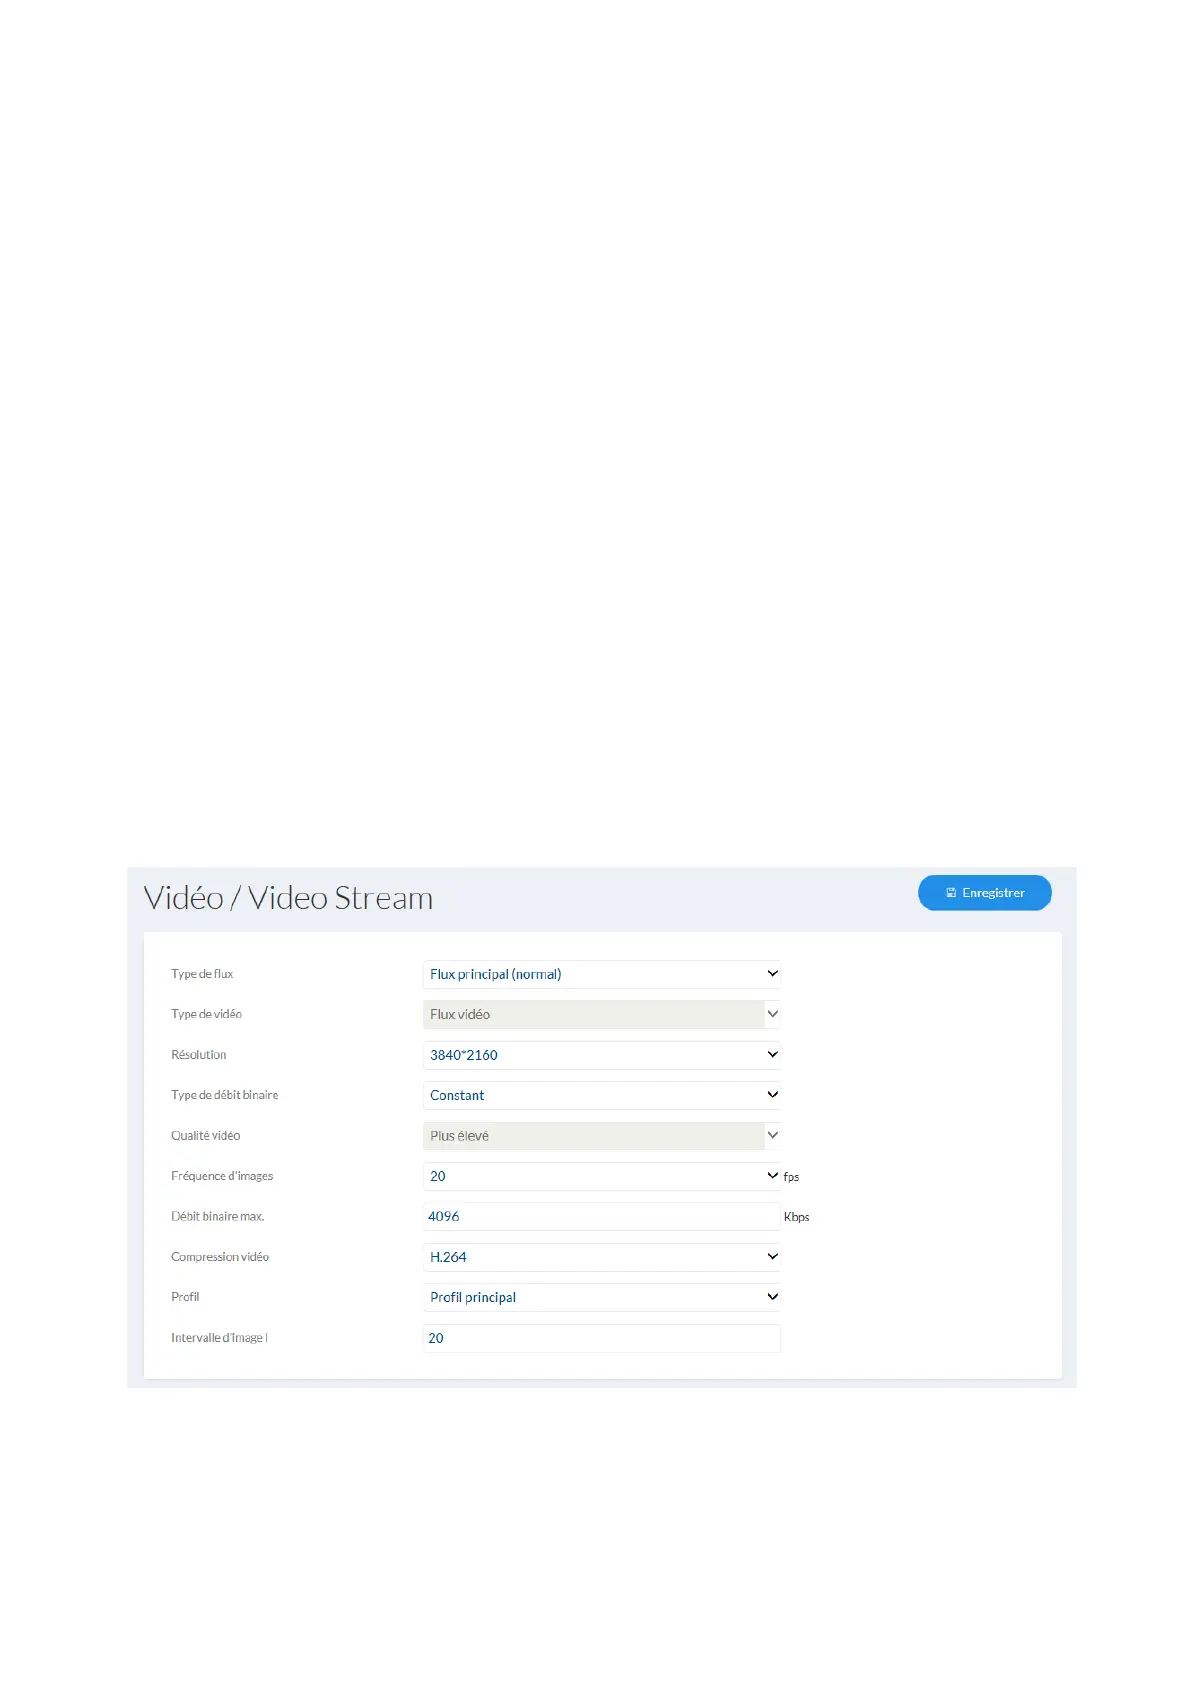
Task: Open the disabled Type de vidéo dropdown
Action: (602, 1014)
